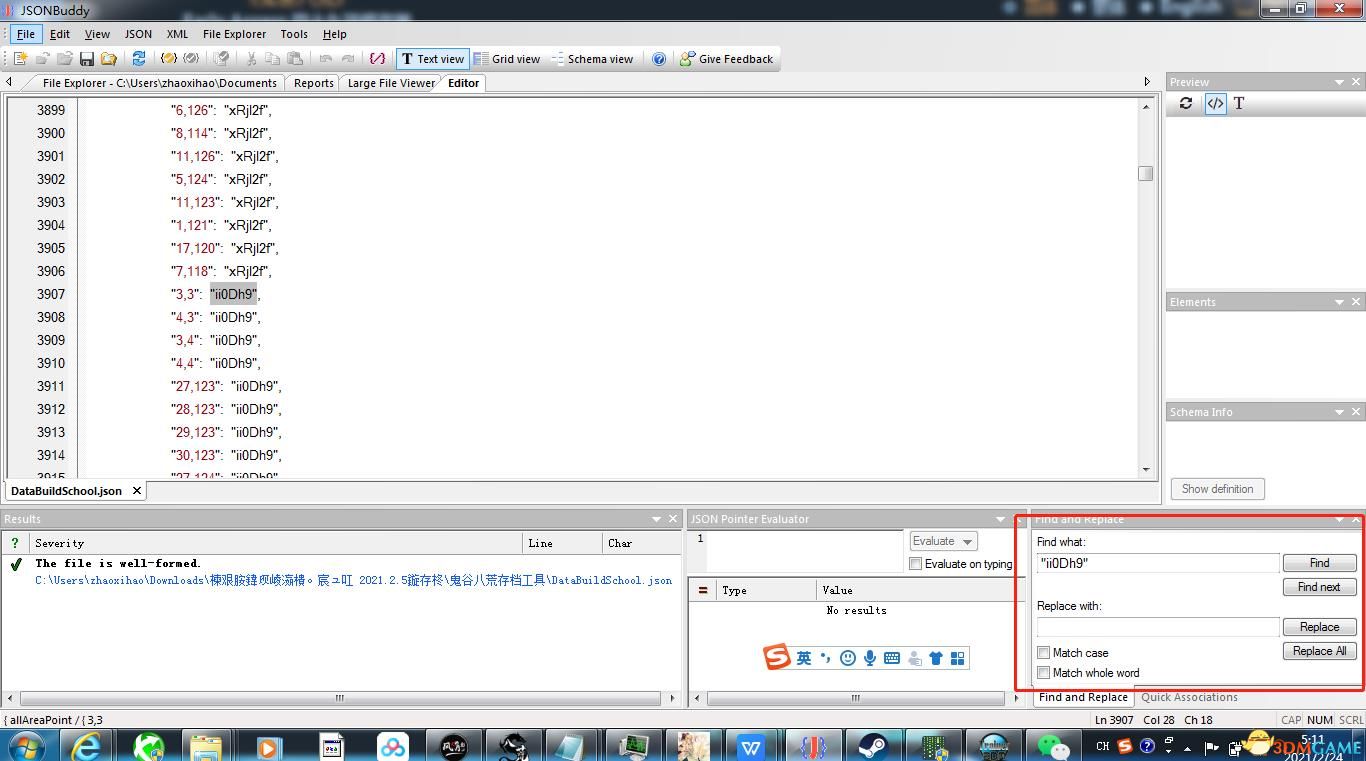Click the tab strip scroll-right arrow
1366x761 pixels.
[1147, 82]
